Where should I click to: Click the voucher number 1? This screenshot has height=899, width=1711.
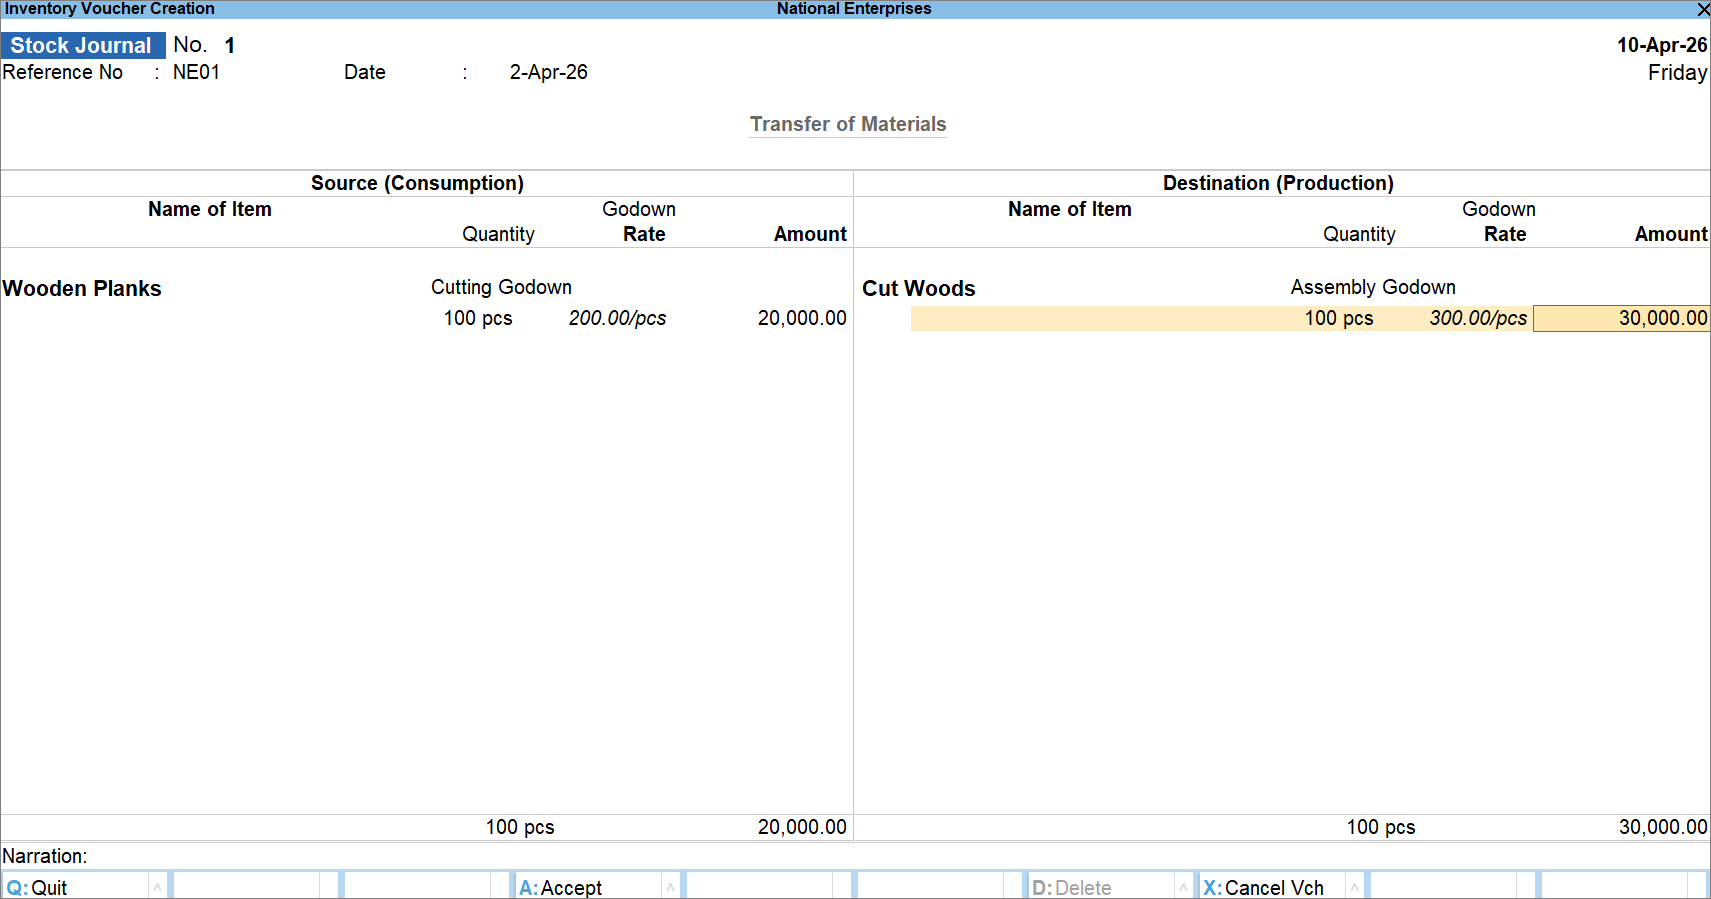[229, 46]
